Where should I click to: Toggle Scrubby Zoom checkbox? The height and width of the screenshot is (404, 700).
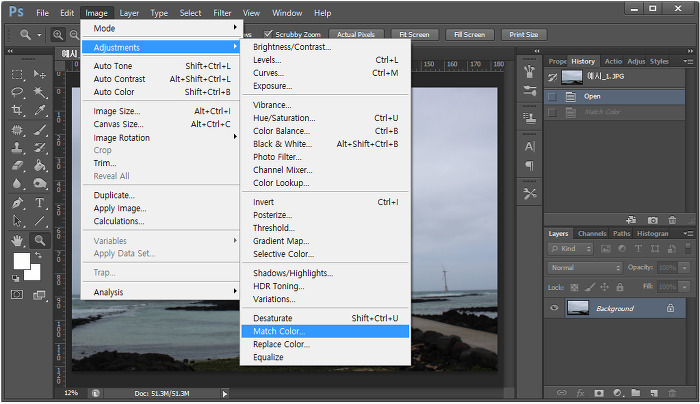[x=268, y=34]
